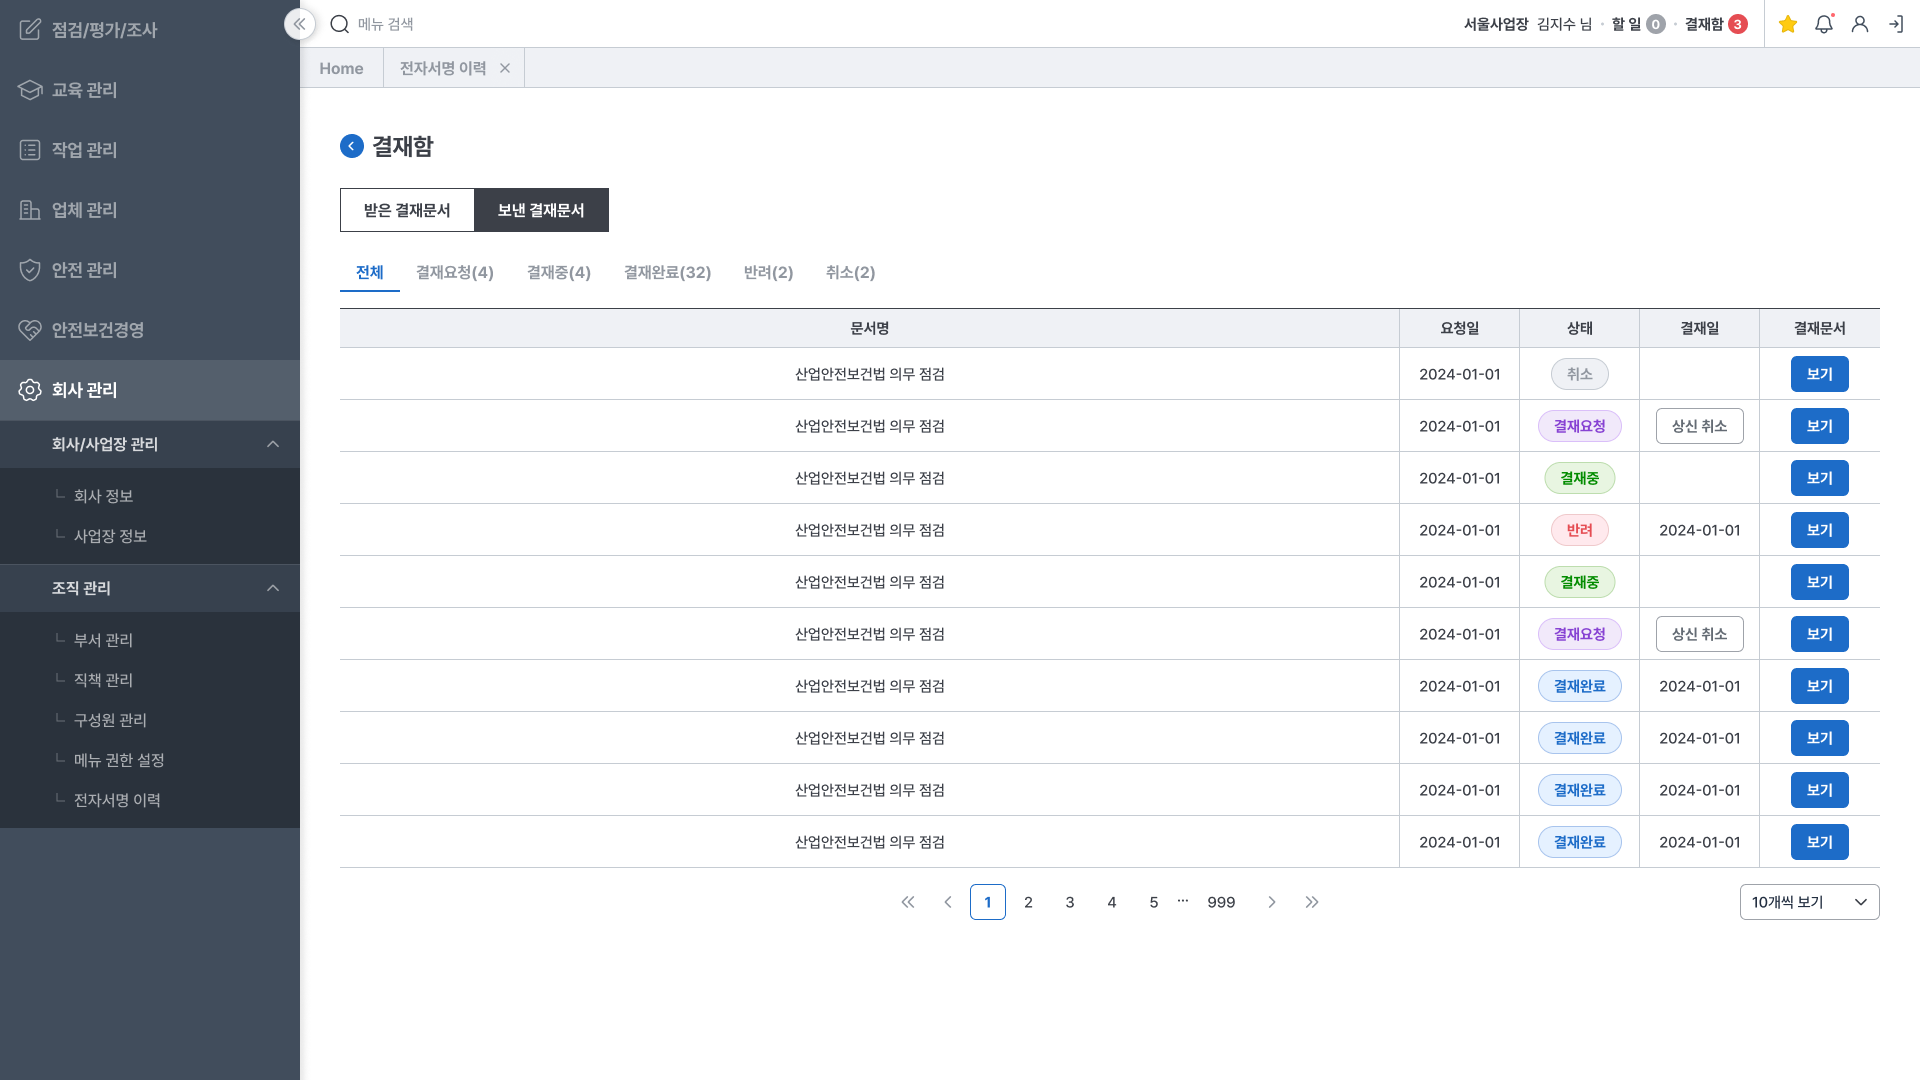1920x1080 pixels.
Task: Select the 보낸 결재문서 toggle
Action: pyautogui.click(x=541, y=210)
